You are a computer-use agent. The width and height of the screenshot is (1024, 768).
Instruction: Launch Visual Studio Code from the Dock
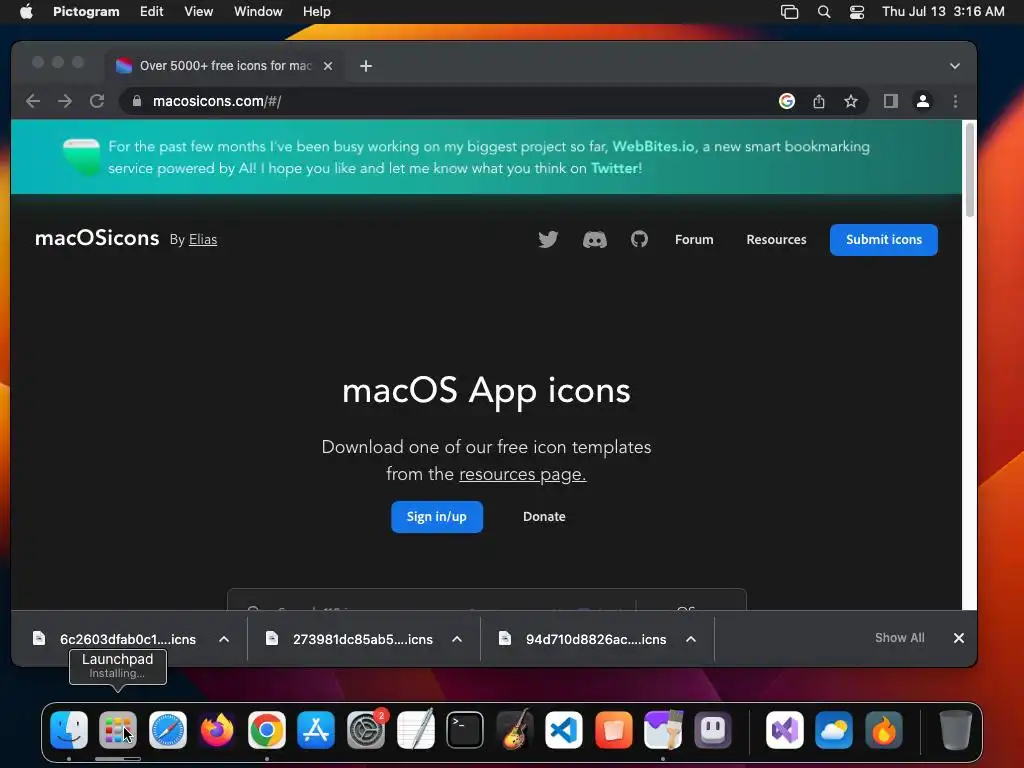click(564, 730)
